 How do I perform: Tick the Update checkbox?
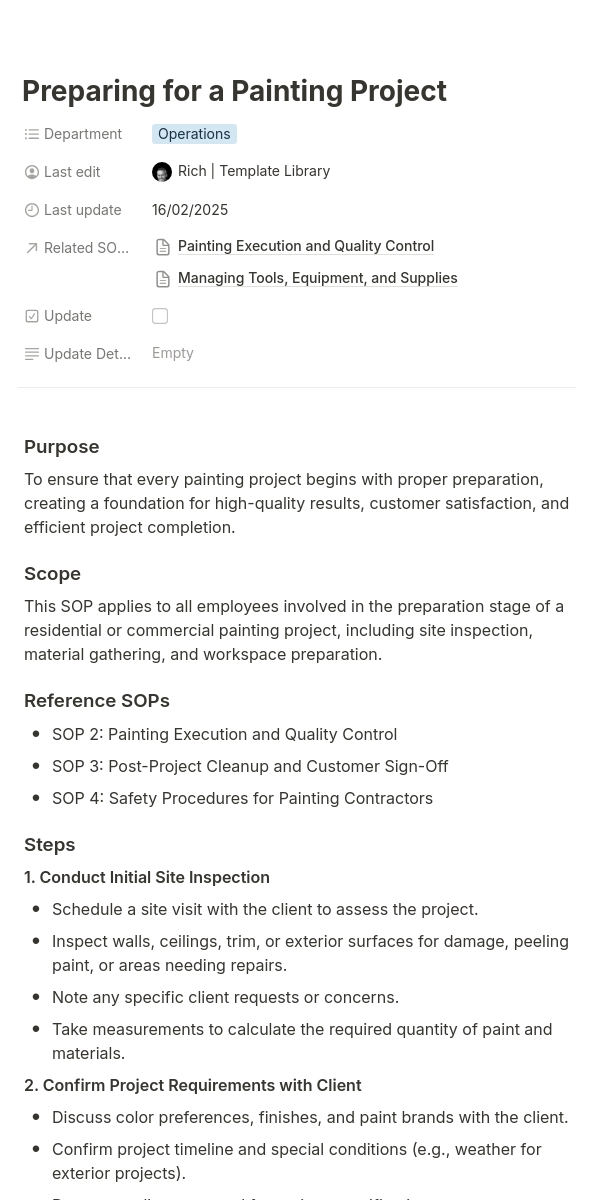160,316
